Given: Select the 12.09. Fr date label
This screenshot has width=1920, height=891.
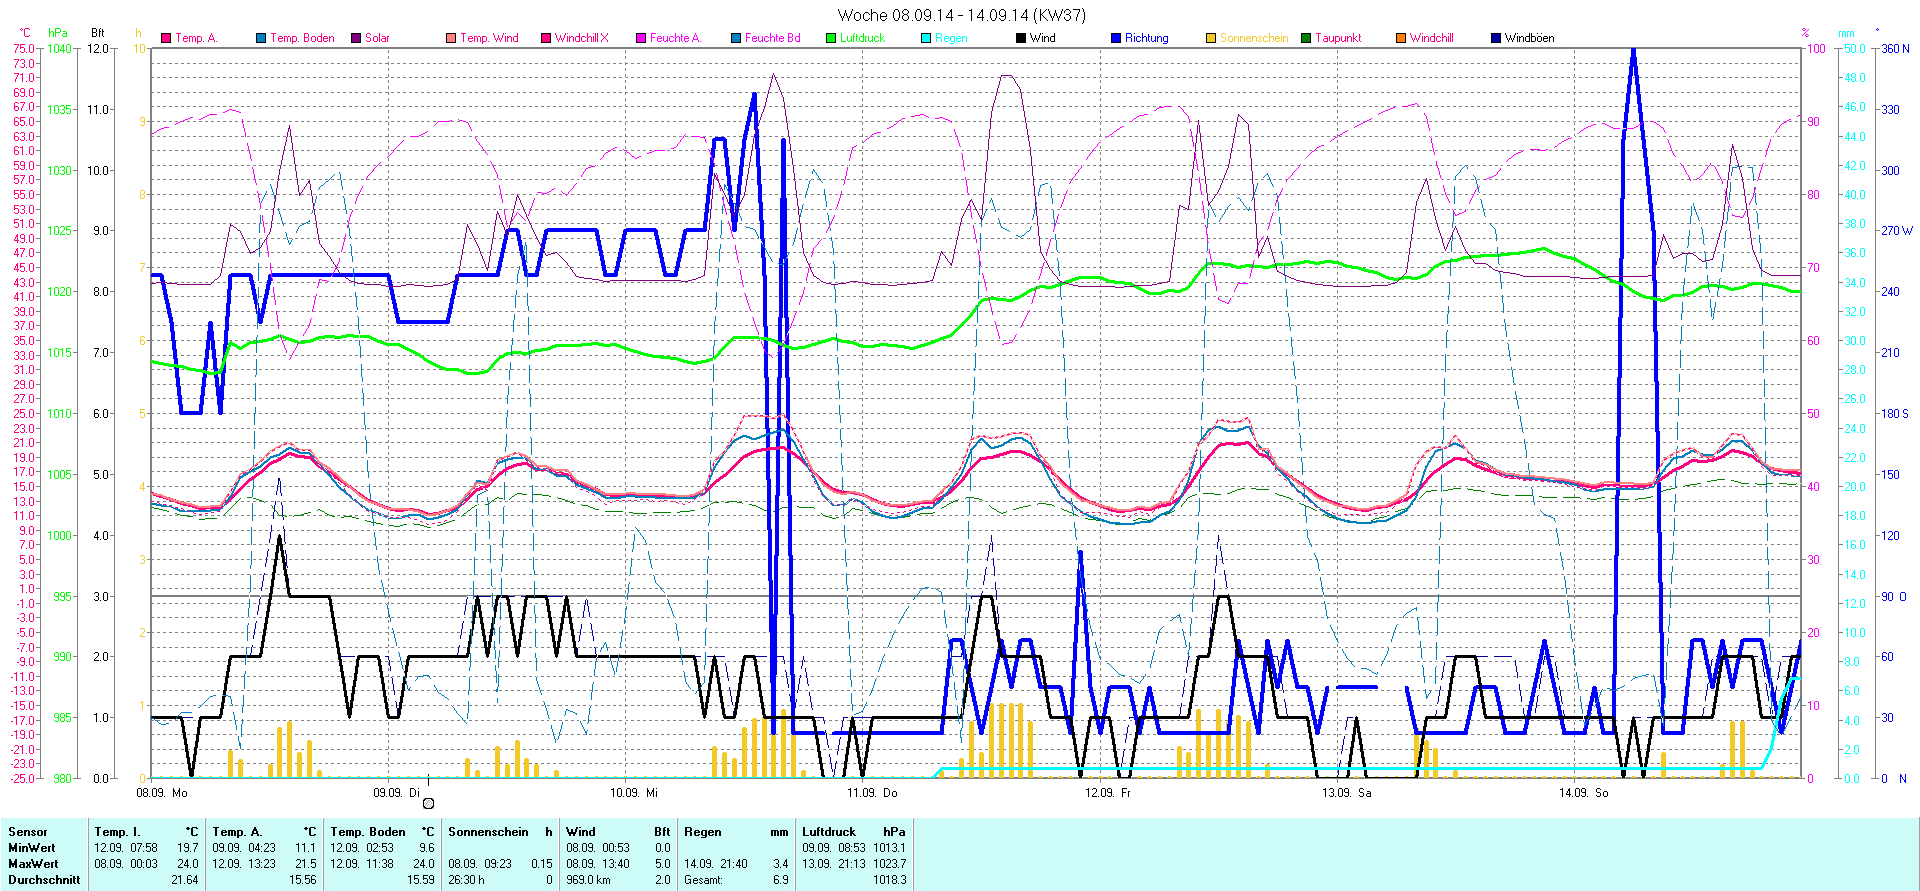Looking at the screenshot, I should pos(1108,793).
